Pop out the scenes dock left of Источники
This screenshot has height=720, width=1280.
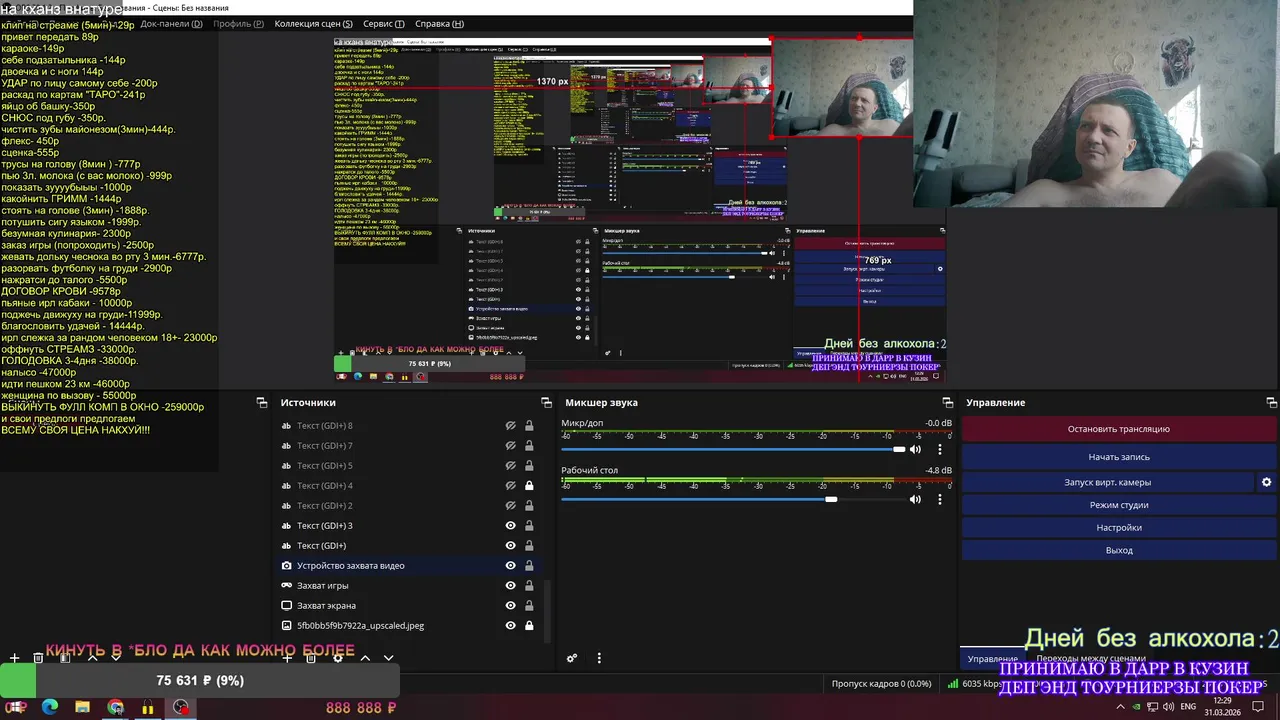tap(262, 403)
